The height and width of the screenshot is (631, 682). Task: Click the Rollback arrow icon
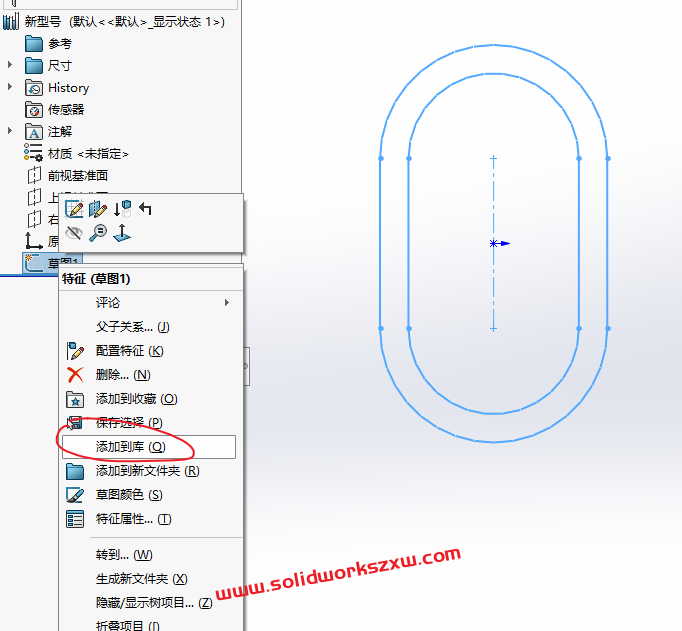[145, 209]
